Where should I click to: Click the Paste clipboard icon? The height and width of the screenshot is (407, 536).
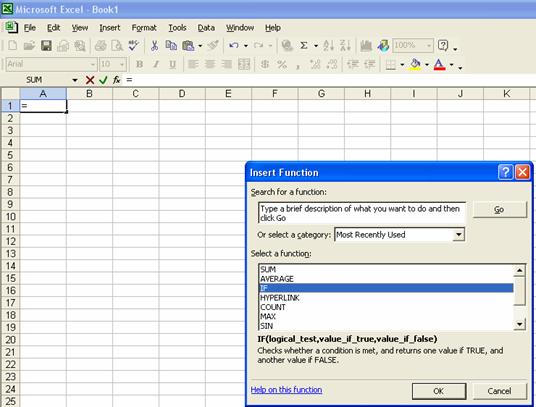188,45
